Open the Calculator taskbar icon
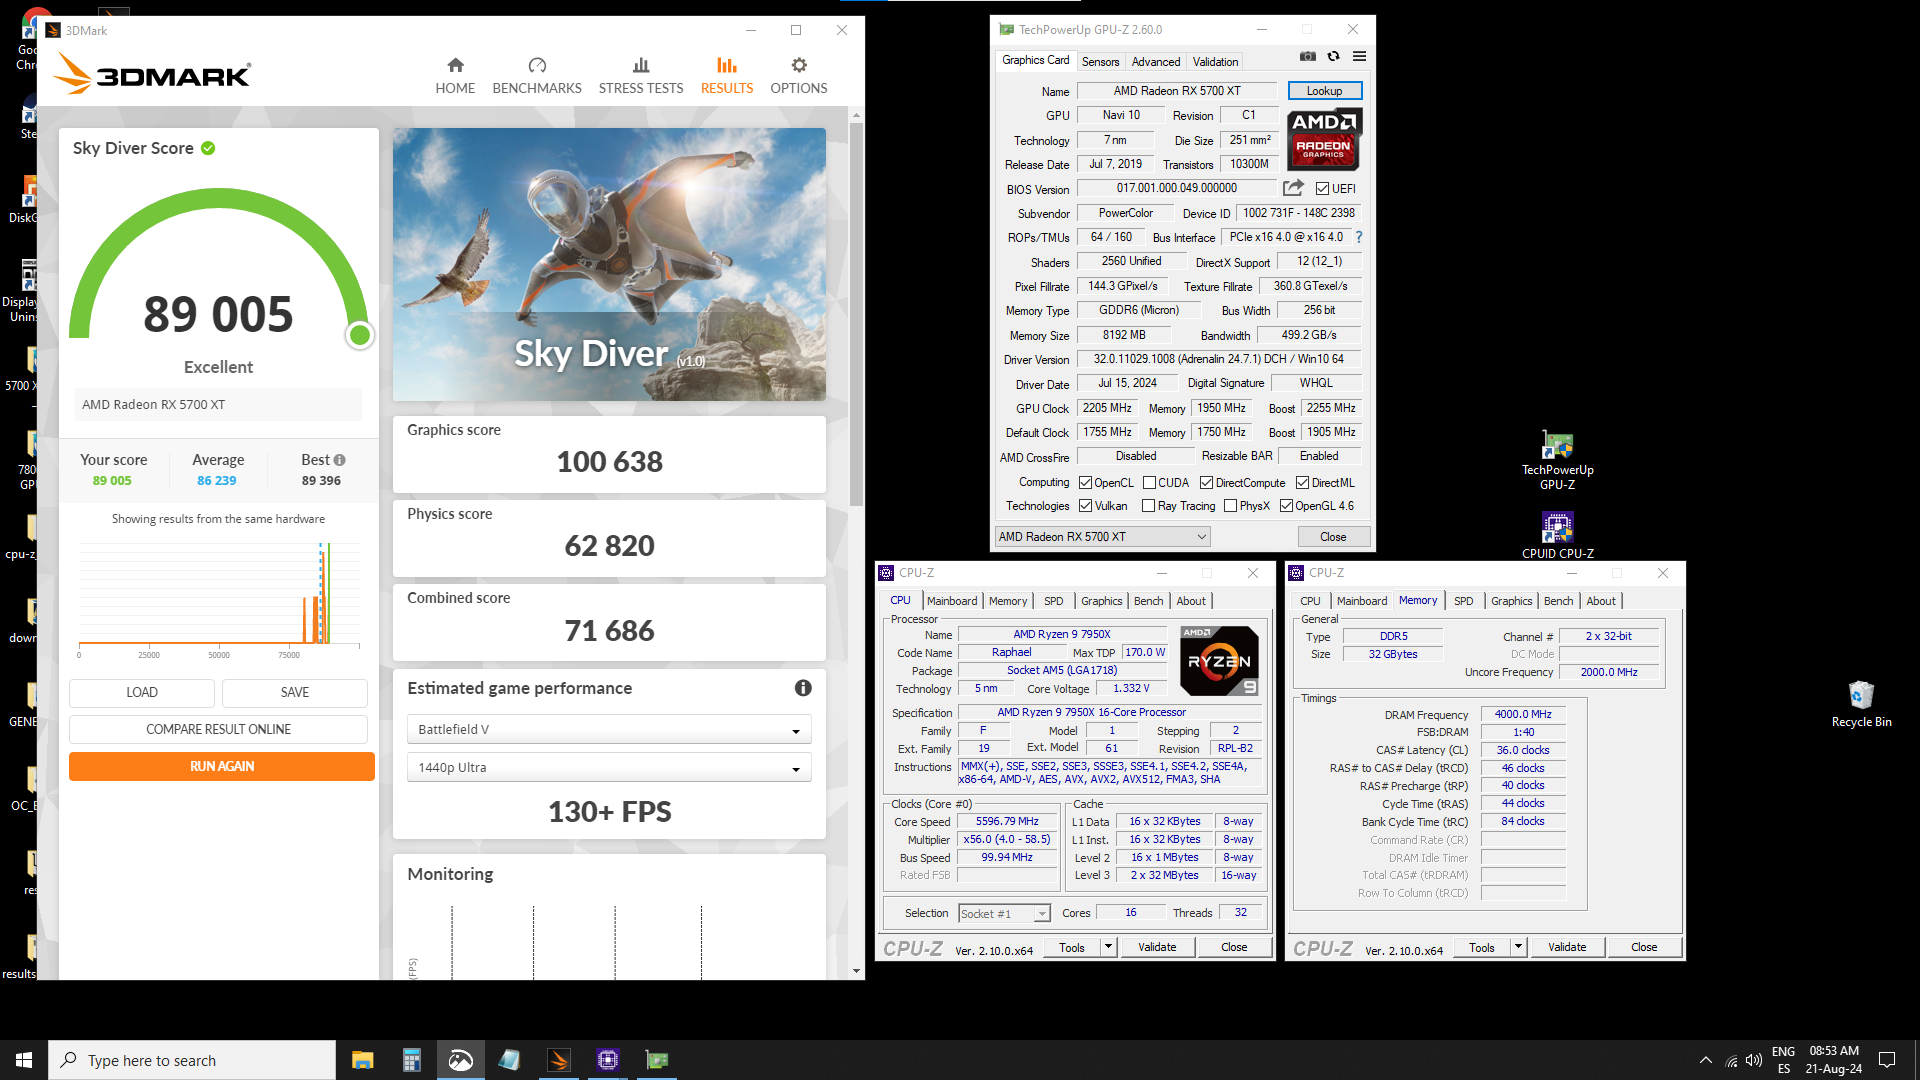The width and height of the screenshot is (1920, 1080). point(411,1060)
